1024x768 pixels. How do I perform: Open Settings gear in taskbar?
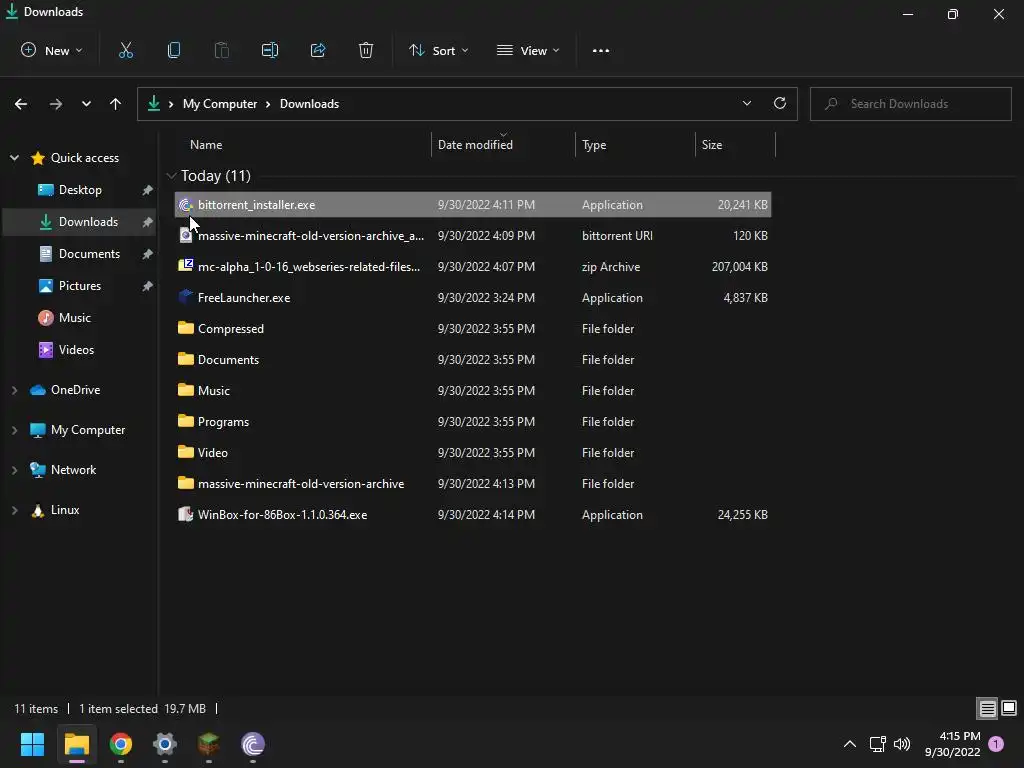click(x=165, y=744)
